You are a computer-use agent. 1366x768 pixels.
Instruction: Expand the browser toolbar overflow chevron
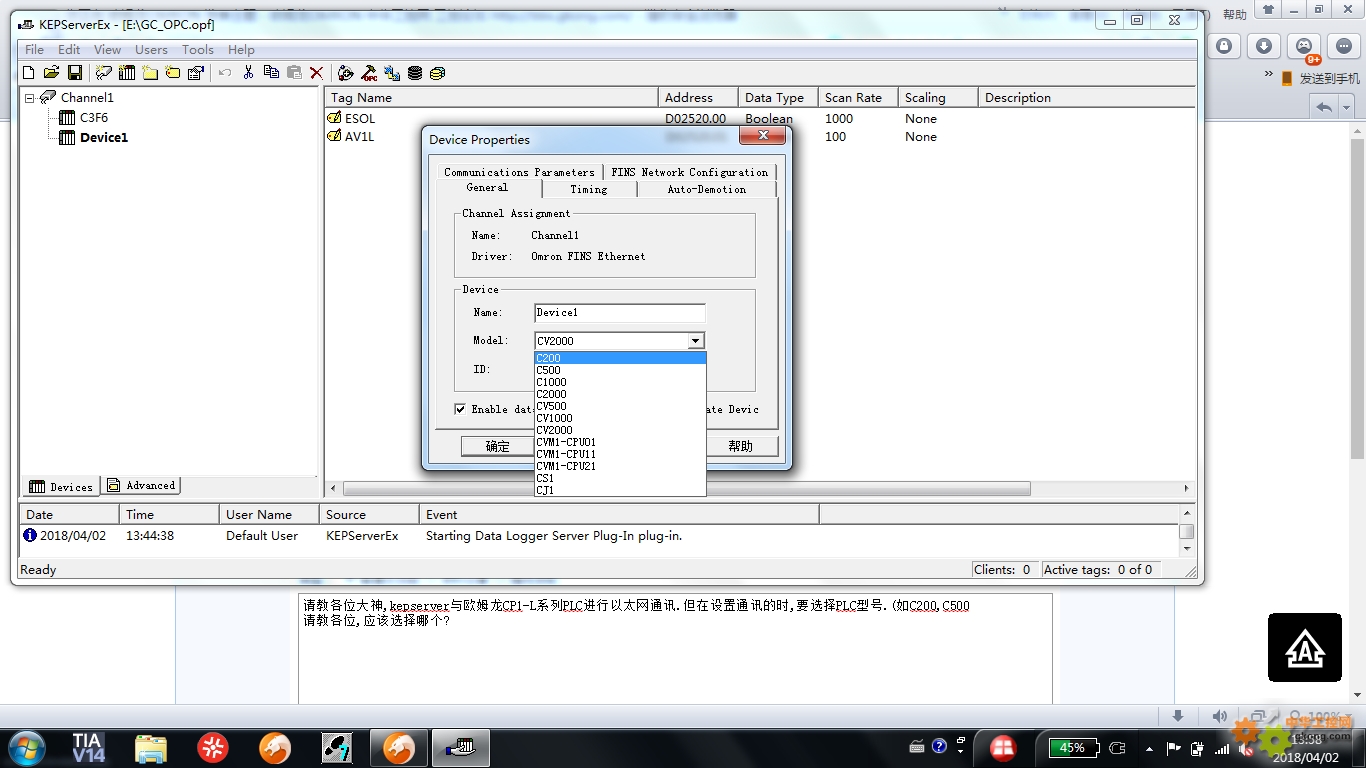click(x=1269, y=74)
